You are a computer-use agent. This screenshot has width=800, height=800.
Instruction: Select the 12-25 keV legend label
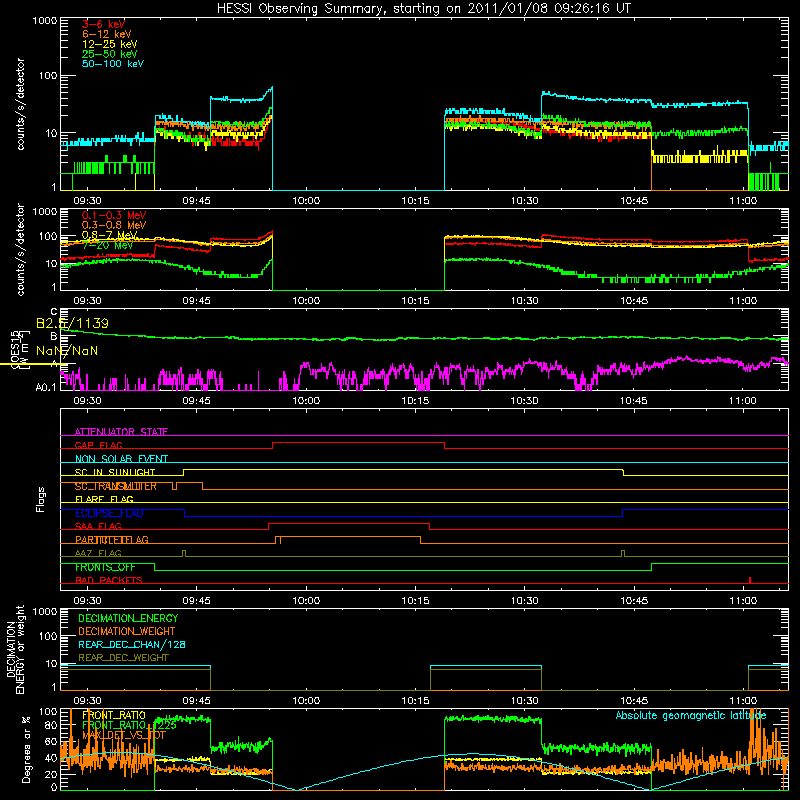coord(109,44)
